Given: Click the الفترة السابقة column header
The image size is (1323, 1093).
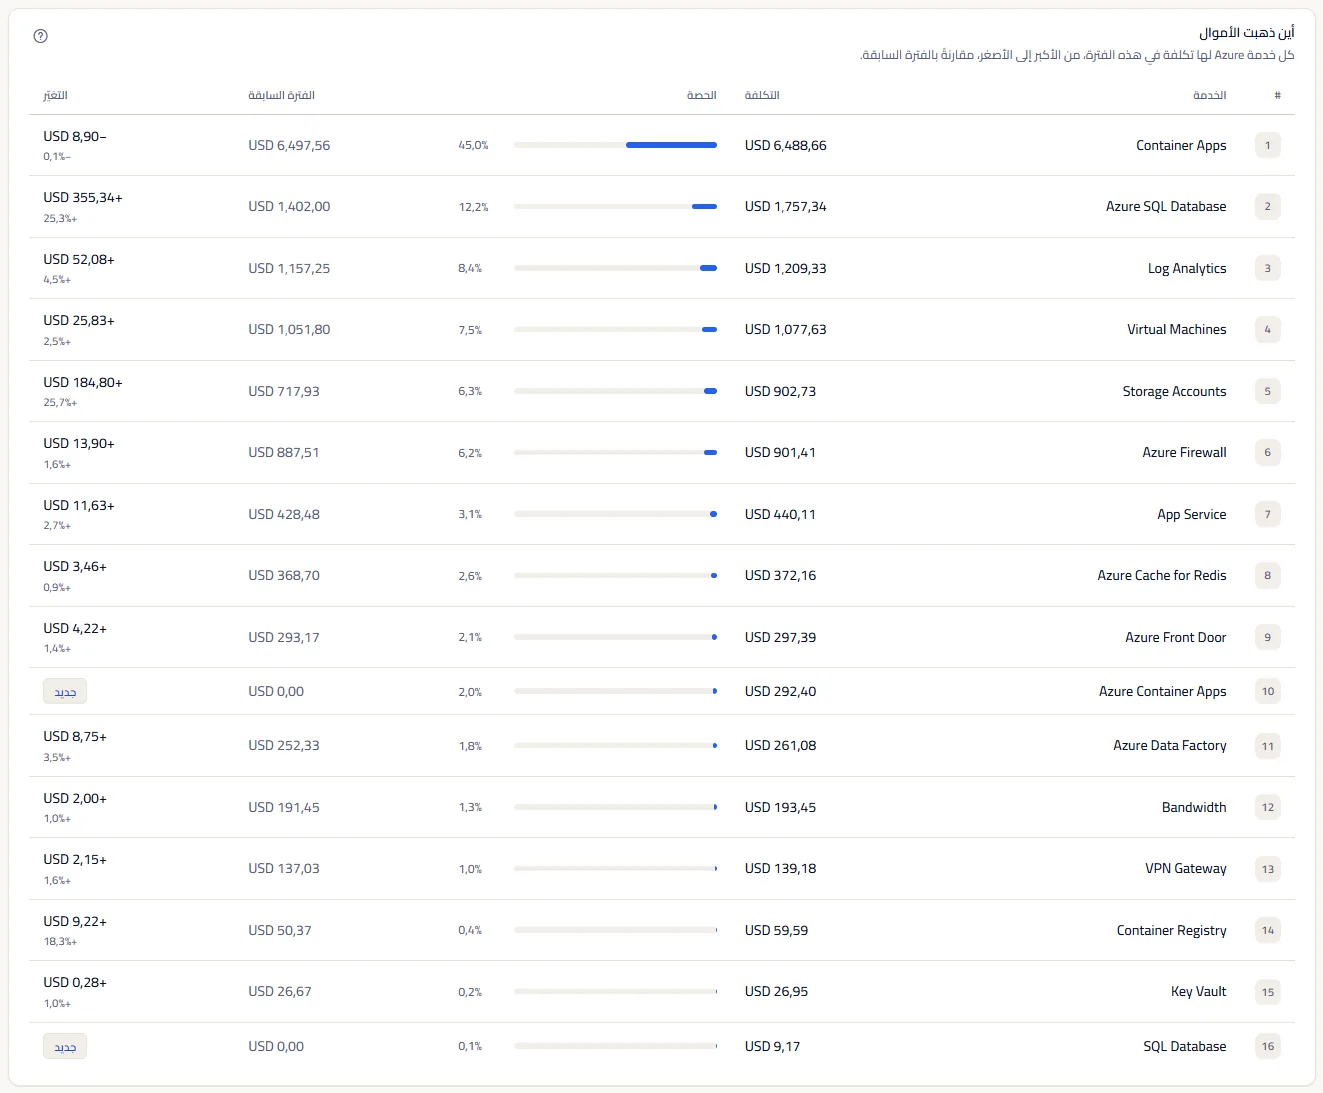Looking at the screenshot, I should (281, 95).
